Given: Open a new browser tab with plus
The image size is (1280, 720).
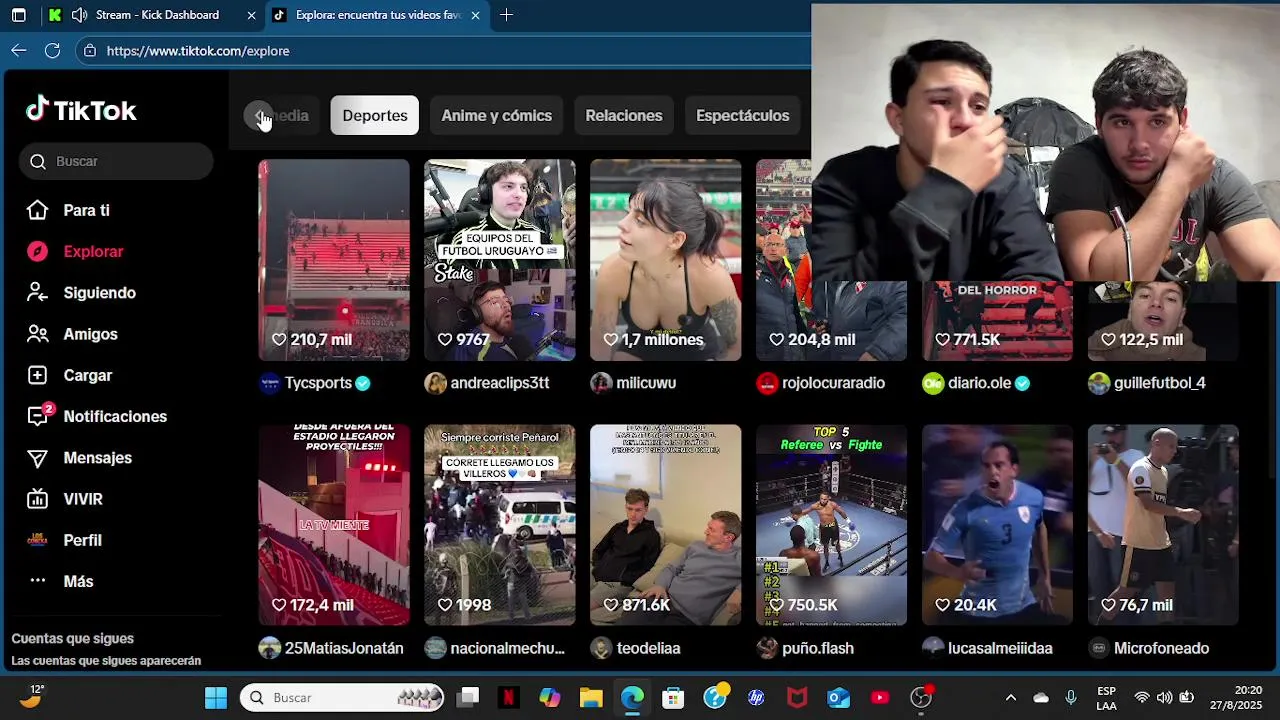Looking at the screenshot, I should pyautogui.click(x=506, y=15).
